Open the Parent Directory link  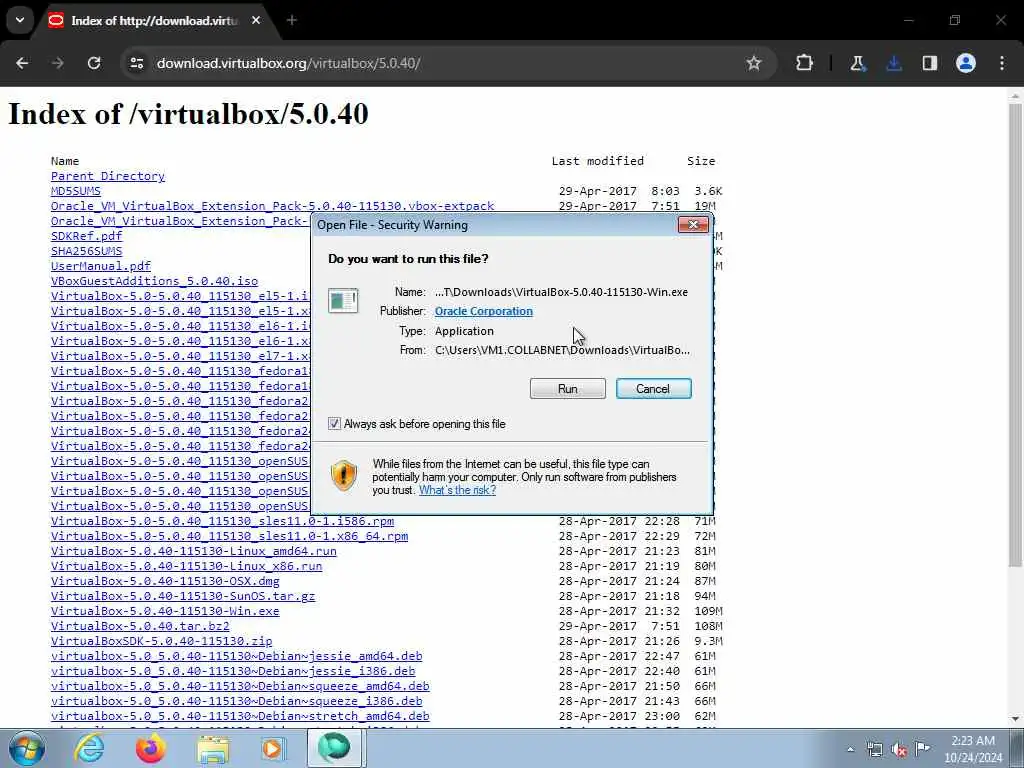(x=108, y=176)
